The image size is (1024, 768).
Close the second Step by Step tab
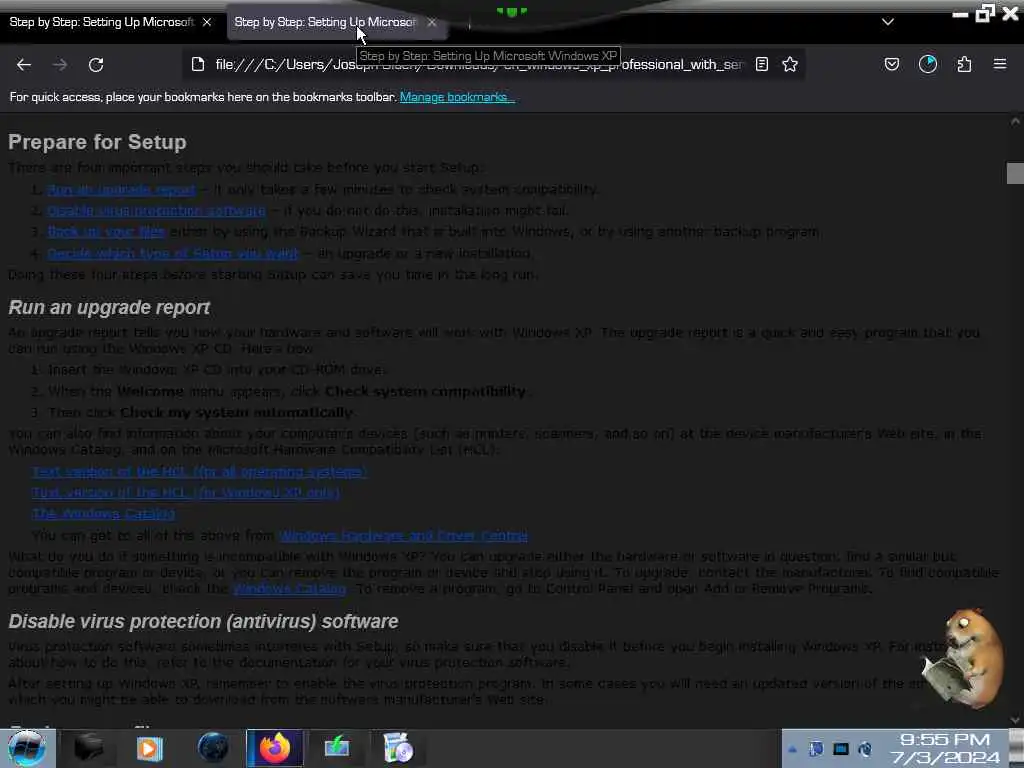(432, 22)
